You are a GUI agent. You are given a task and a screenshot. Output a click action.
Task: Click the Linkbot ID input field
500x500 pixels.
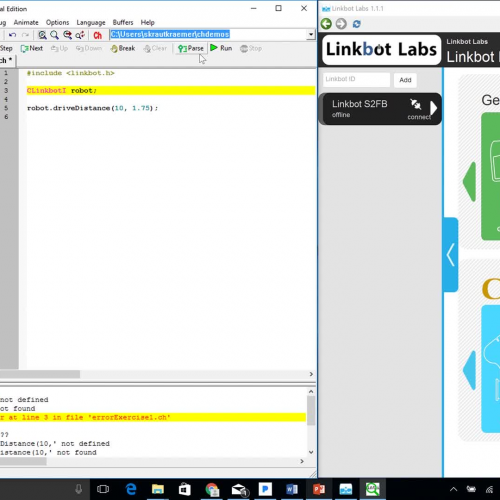click(356, 80)
